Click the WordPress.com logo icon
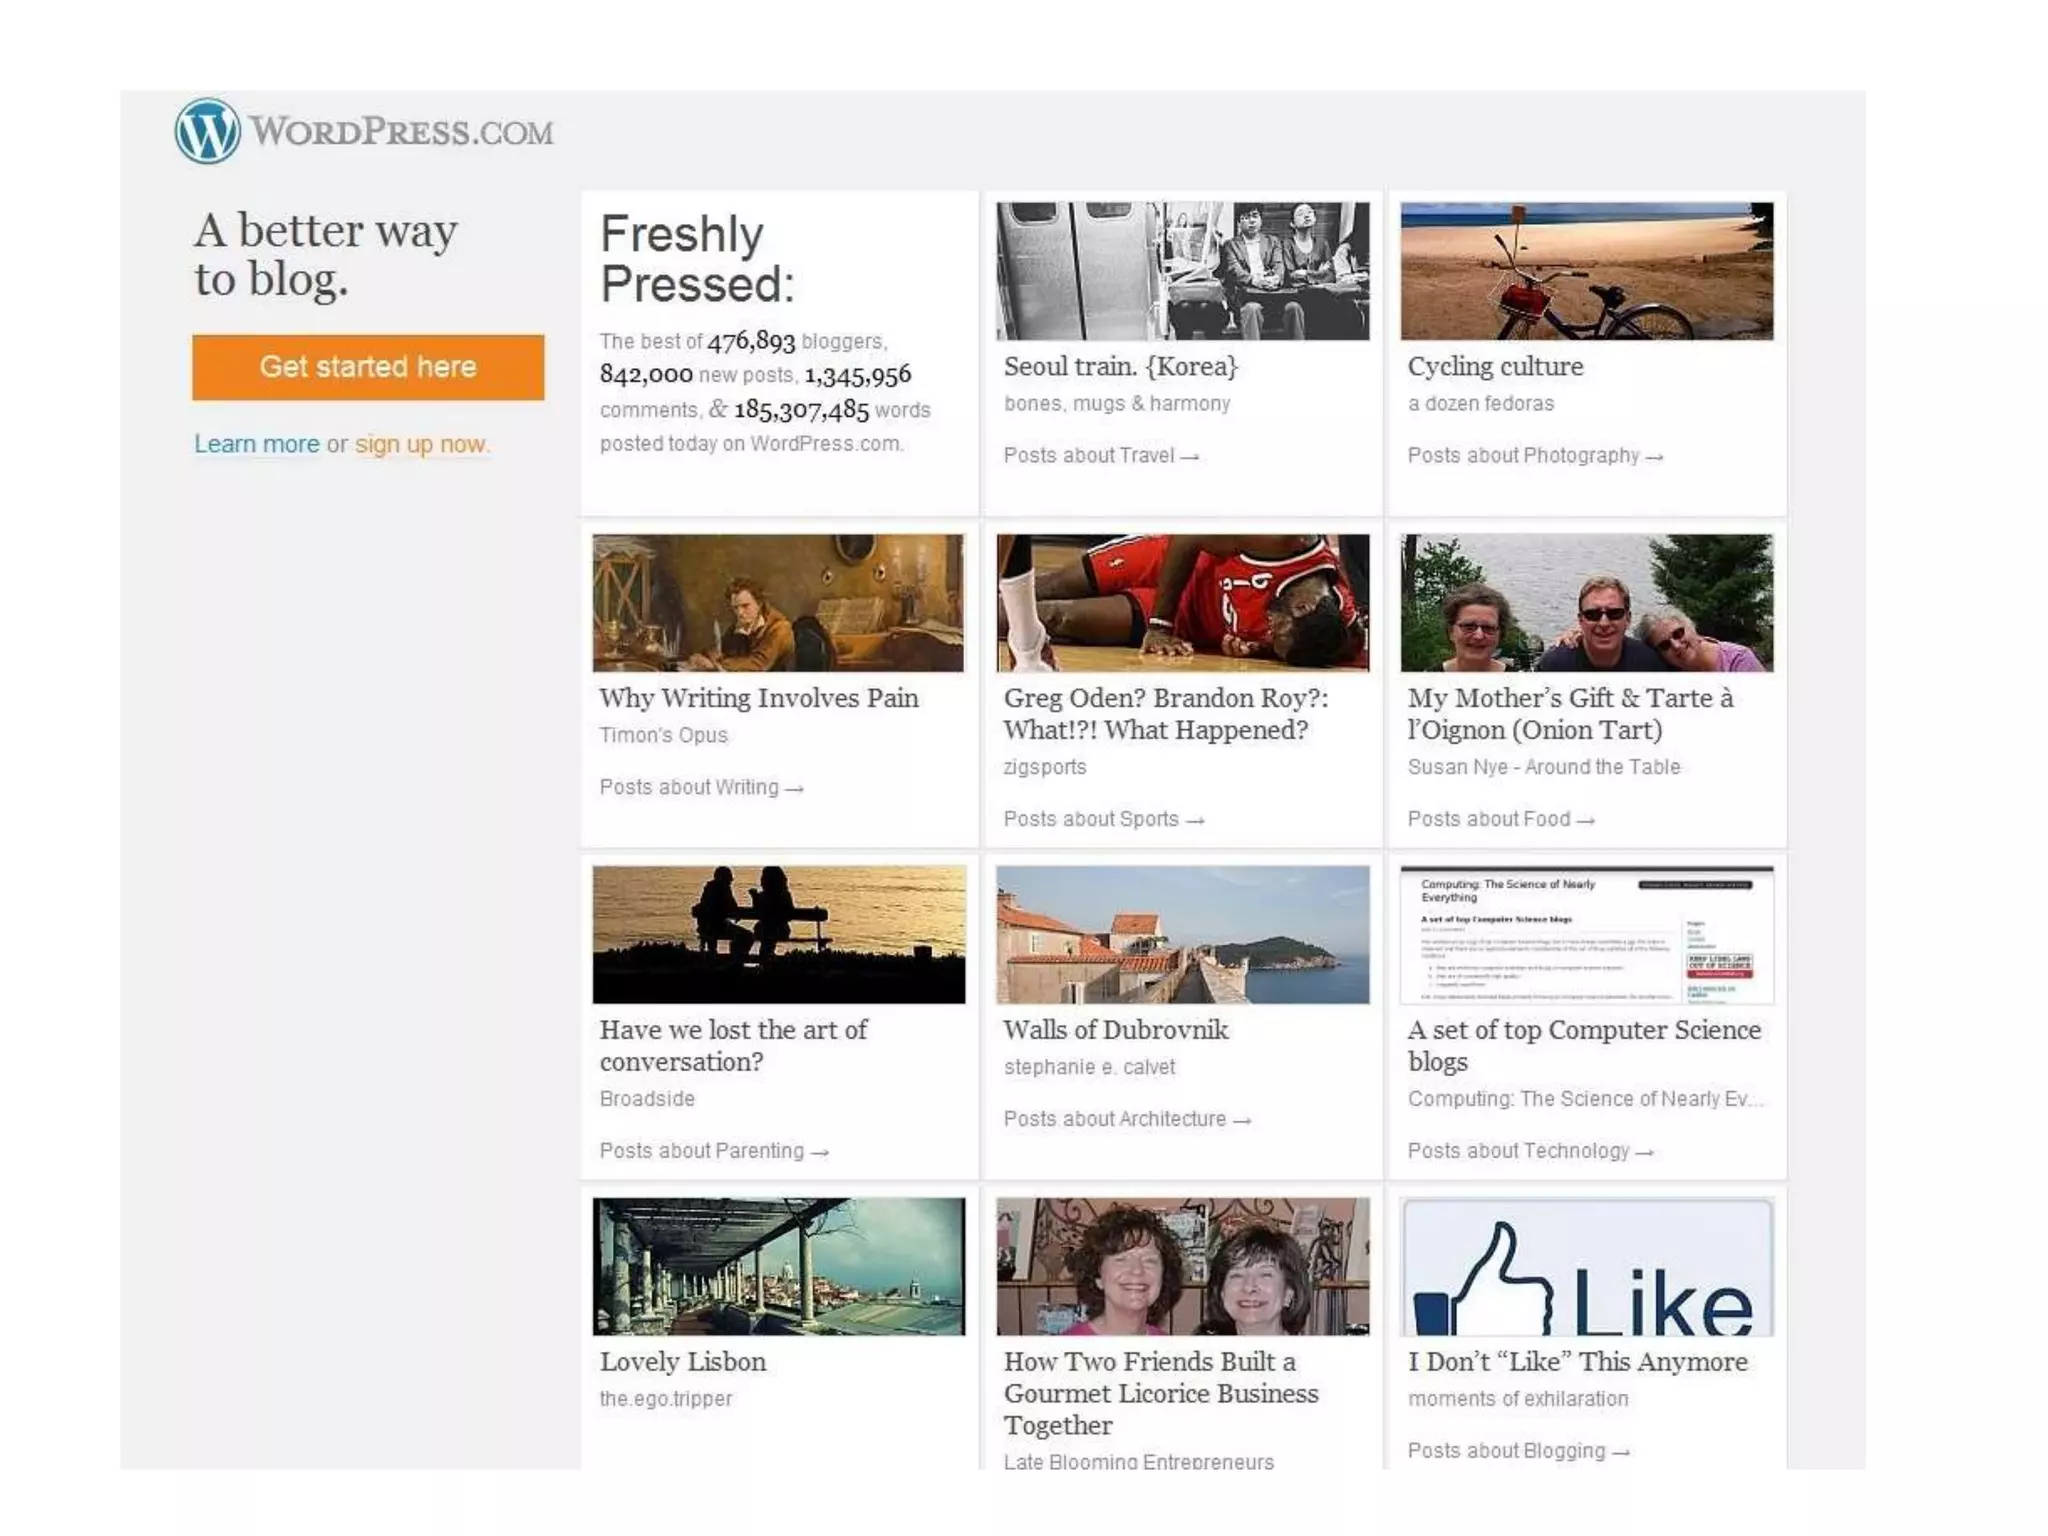 pyautogui.click(x=207, y=131)
